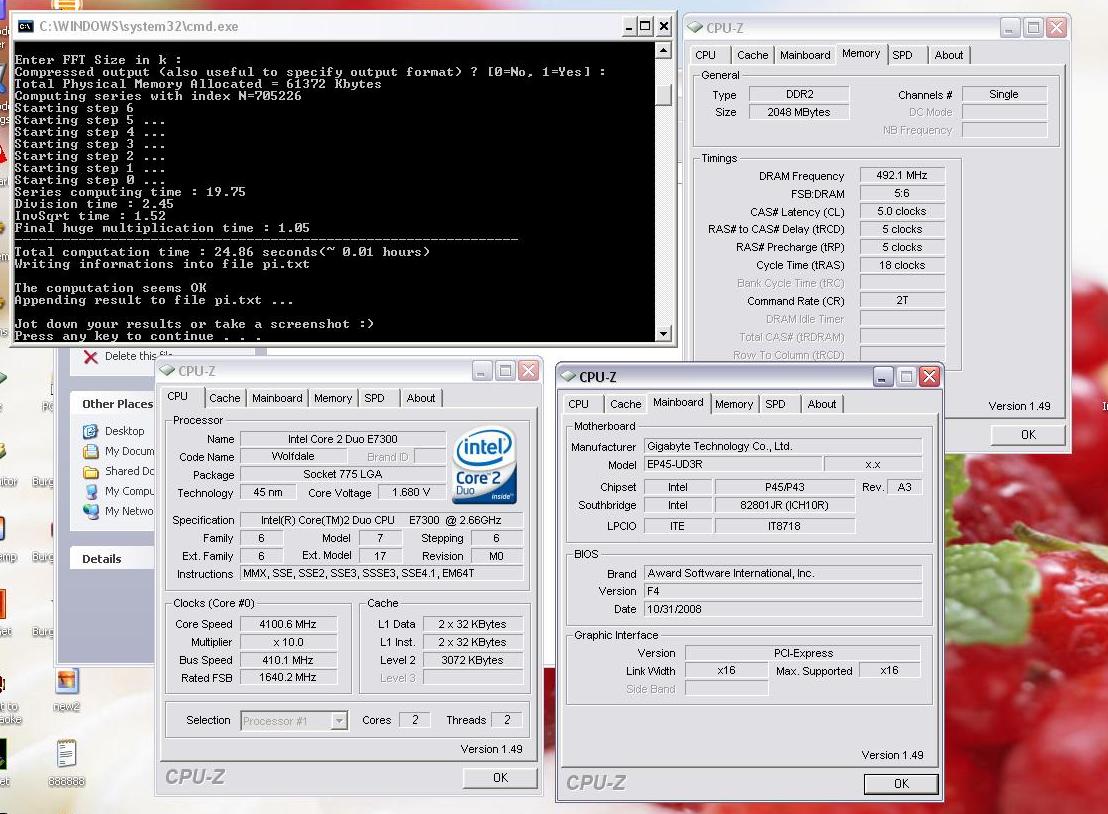Click the Memory Size 2048 MBytes field
Image resolution: width=1108 pixels, height=814 pixels.
pyautogui.click(x=799, y=112)
